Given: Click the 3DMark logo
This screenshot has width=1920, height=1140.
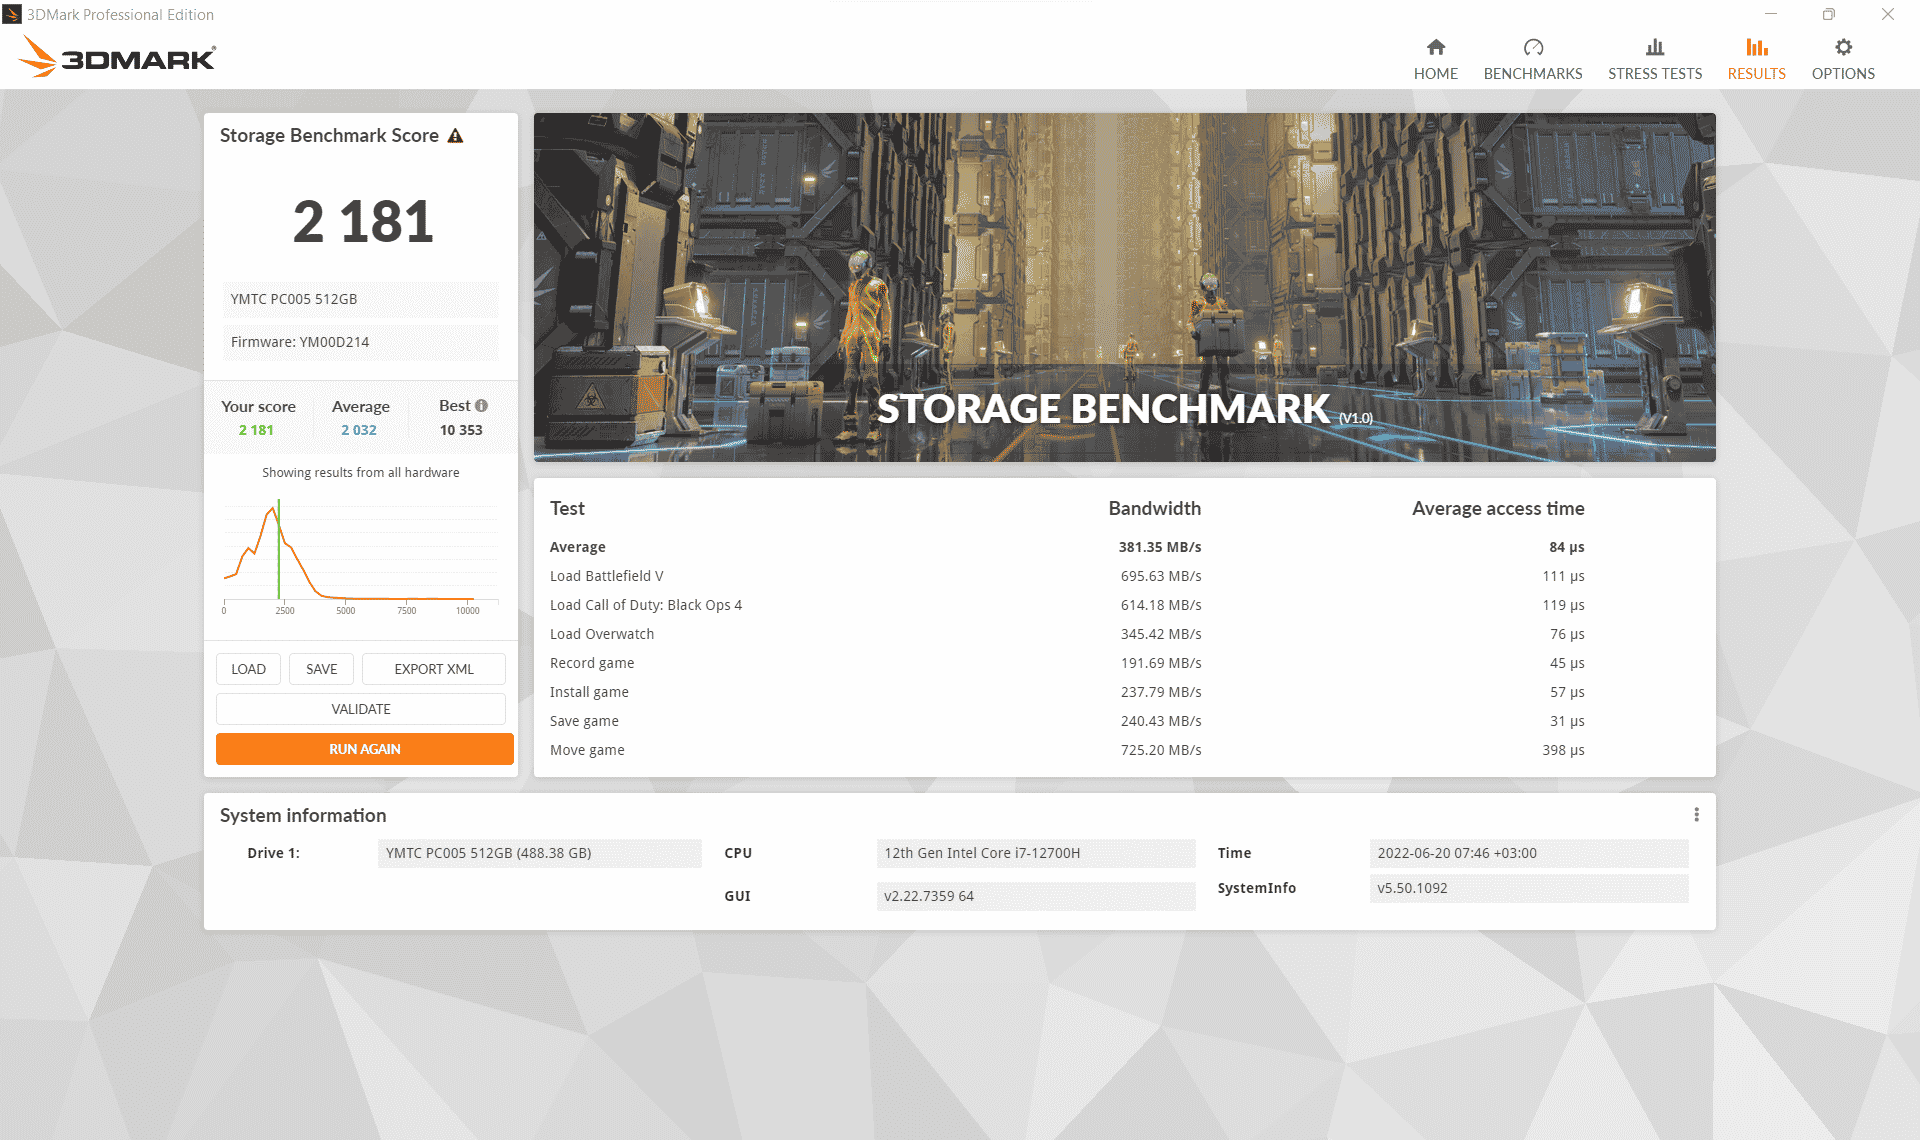Looking at the screenshot, I should point(117,57).
